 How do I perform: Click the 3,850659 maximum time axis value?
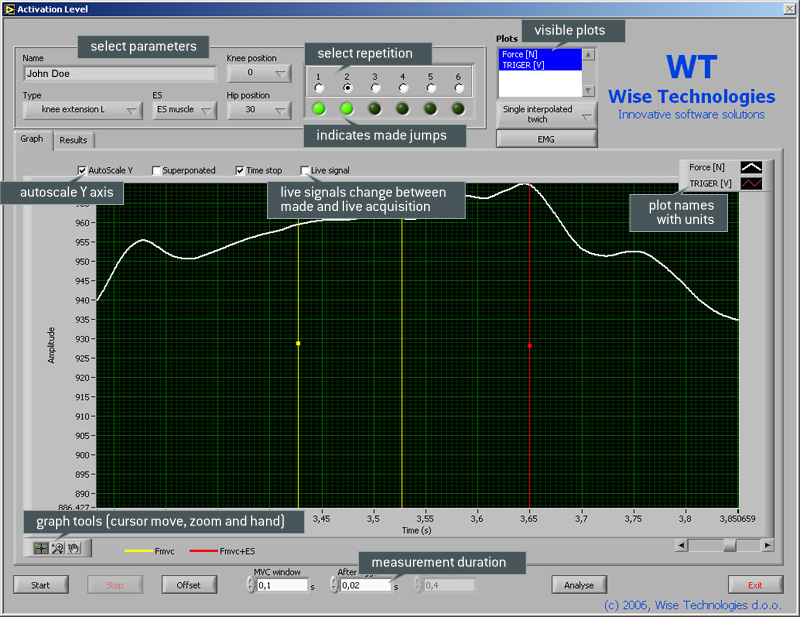point(737,519)
